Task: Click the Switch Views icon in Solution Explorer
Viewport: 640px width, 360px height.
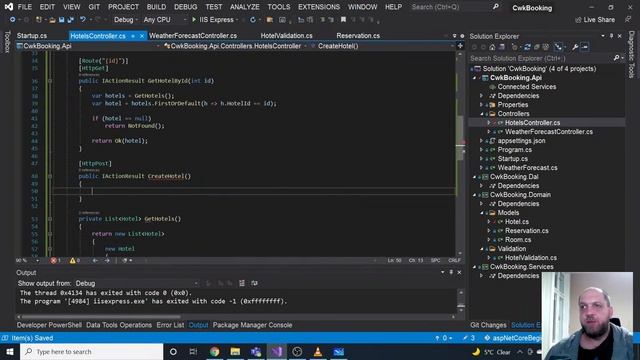Action: [x=502, y=47]
